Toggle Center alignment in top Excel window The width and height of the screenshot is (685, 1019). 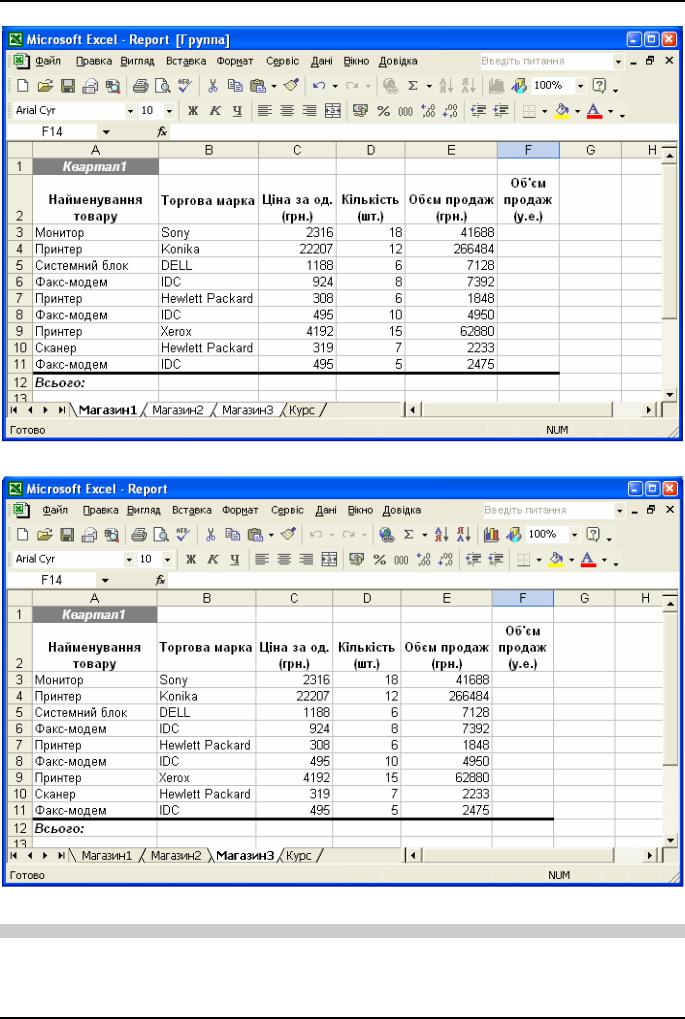[287, 111]
